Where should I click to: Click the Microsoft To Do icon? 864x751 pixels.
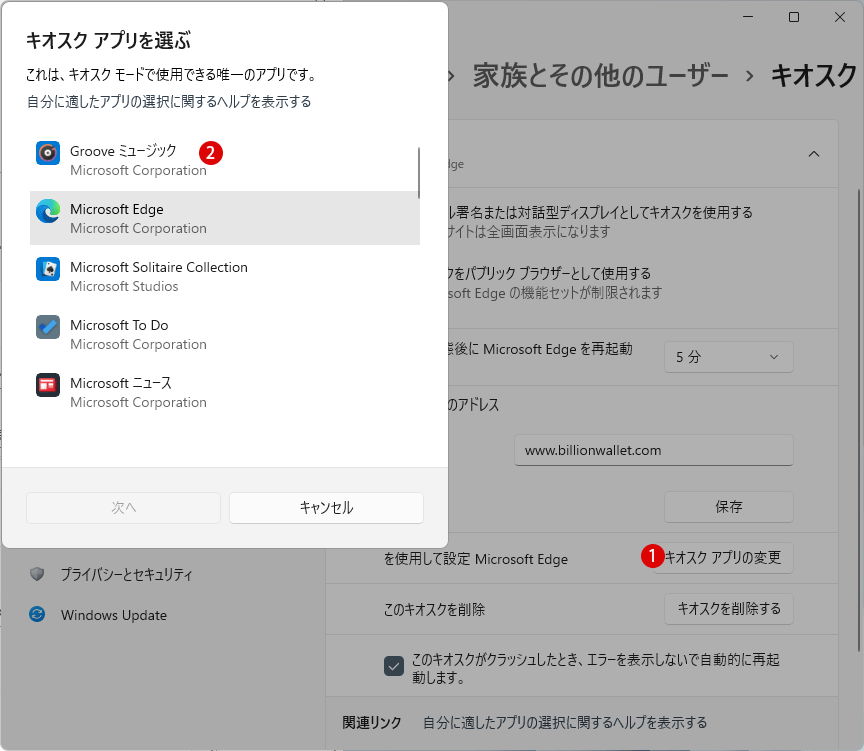(48, 327)
